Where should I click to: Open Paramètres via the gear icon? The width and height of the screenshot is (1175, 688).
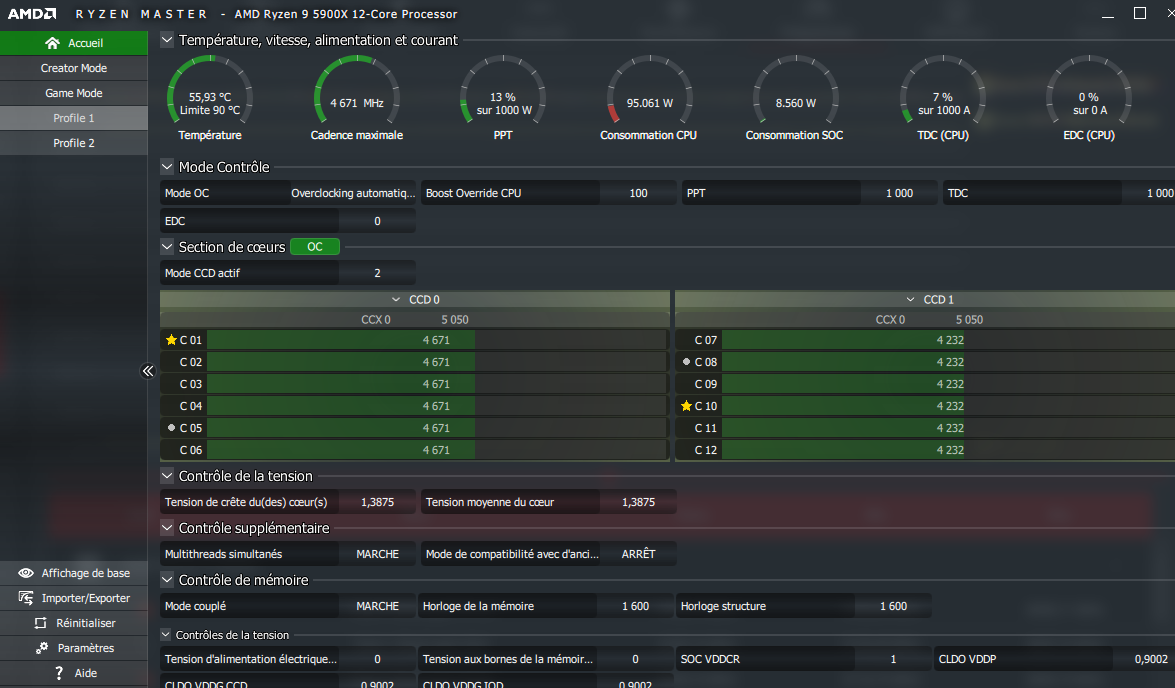coord(42,648)
